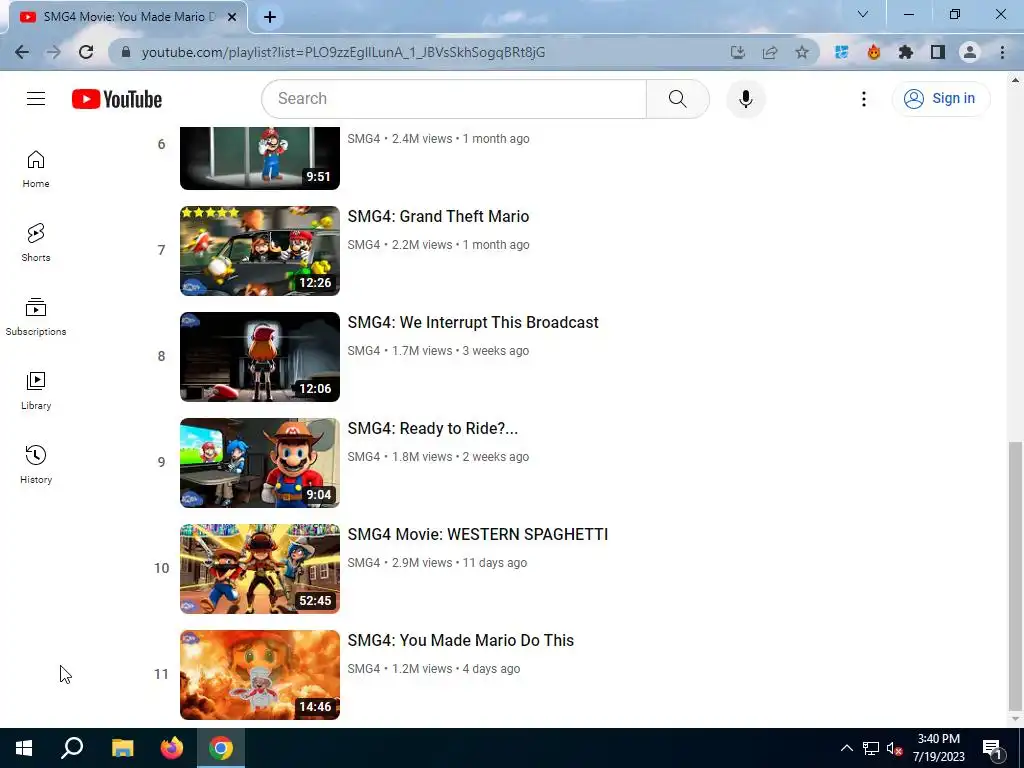
Task: Click the muted volume tray icon
Action: (894, 748)
